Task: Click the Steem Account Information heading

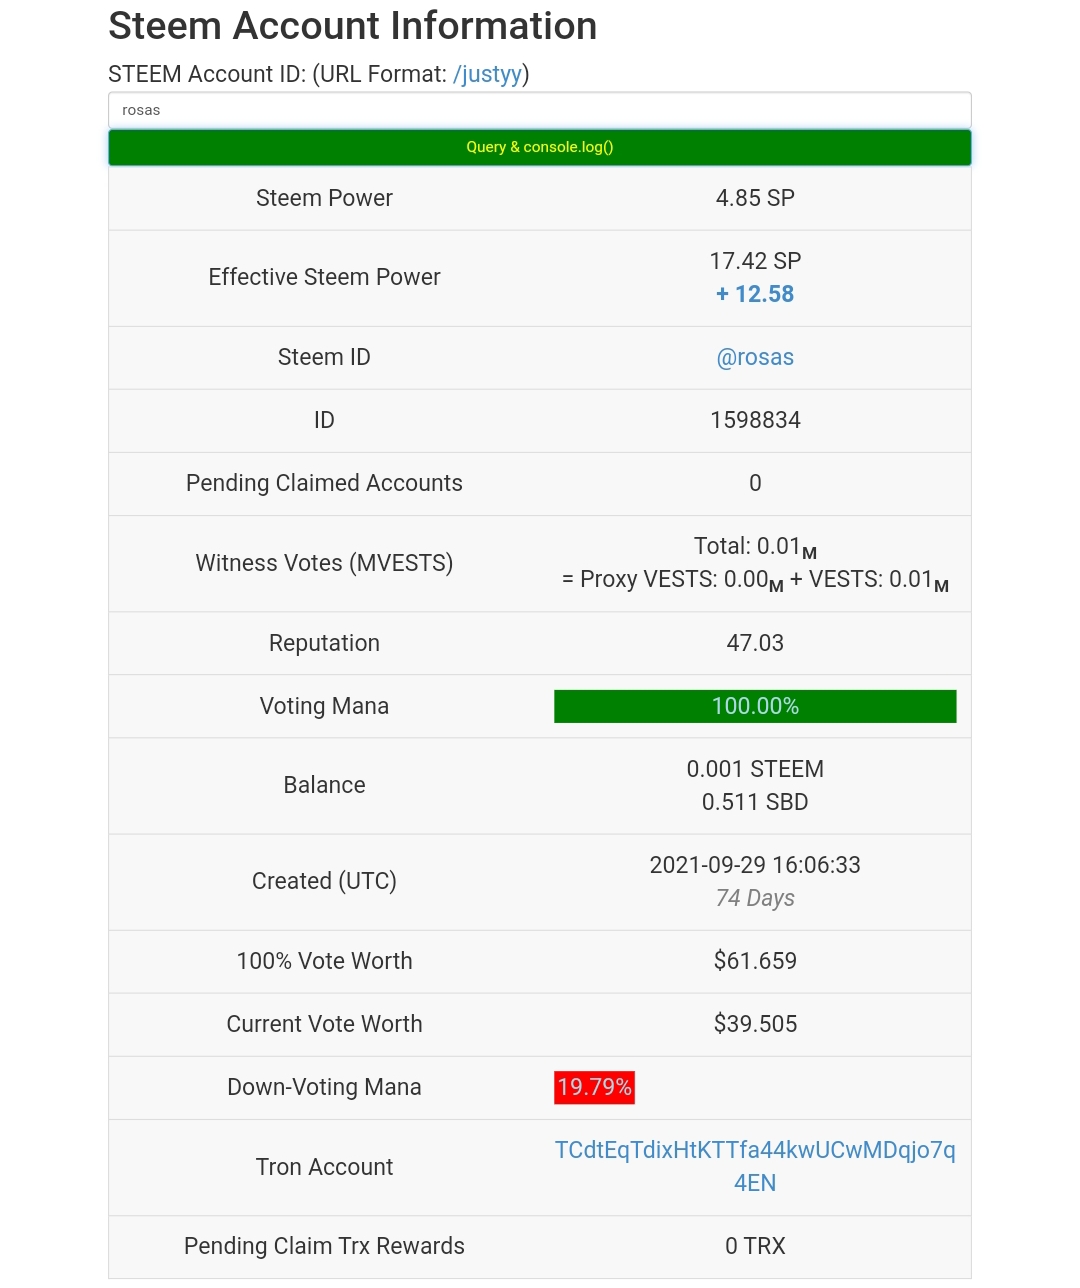Action: point(353,26)
